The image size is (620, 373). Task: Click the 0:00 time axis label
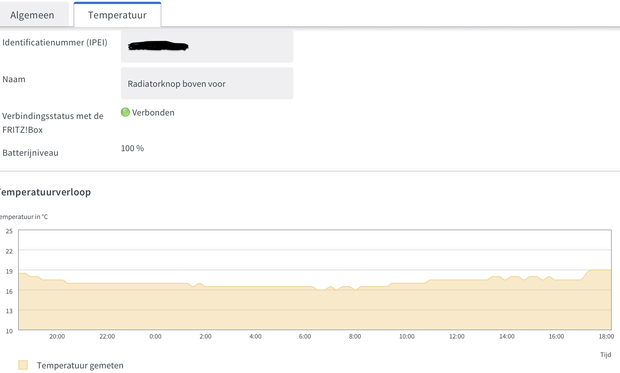(x=155, y=337)
